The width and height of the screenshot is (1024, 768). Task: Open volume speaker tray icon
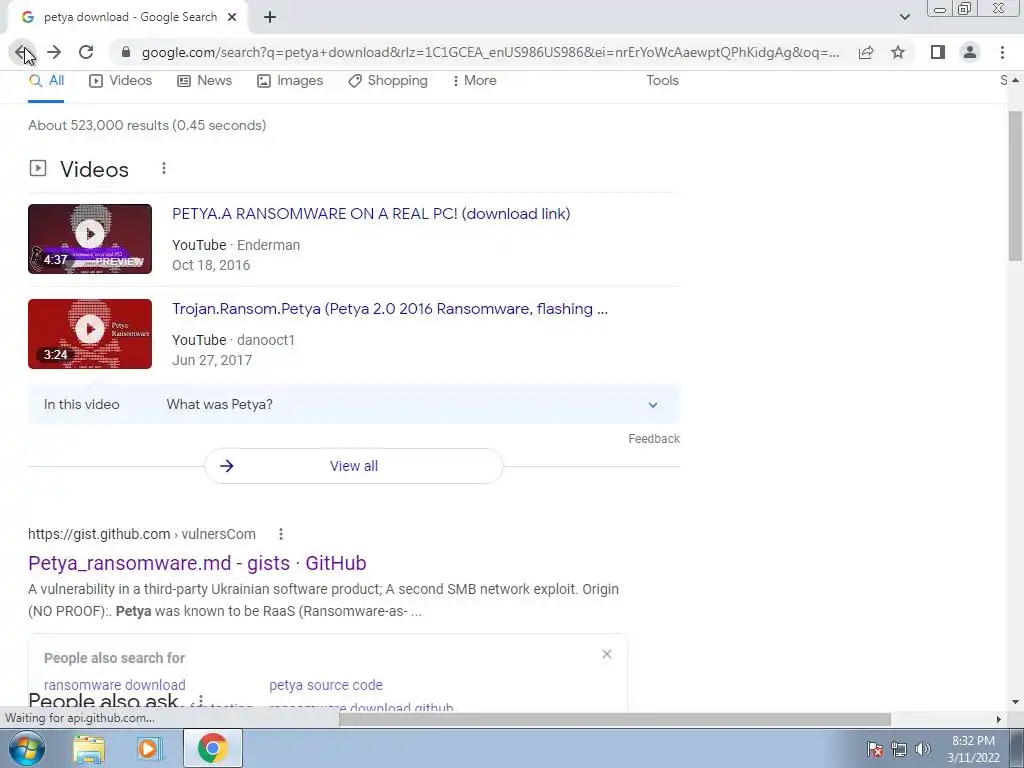point(922,749)
